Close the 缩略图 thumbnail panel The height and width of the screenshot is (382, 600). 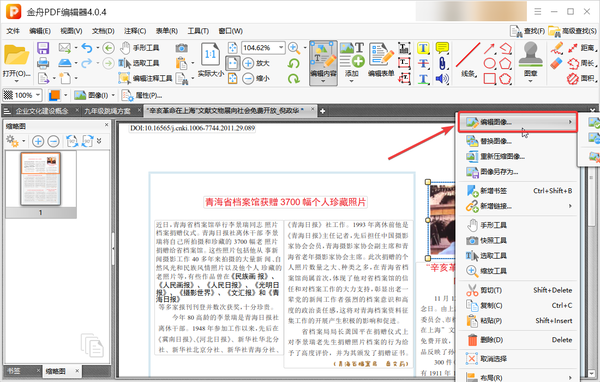106,125
